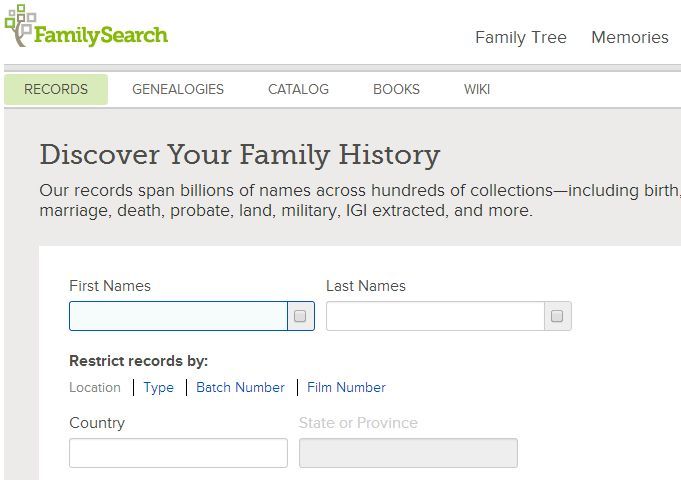Click the Discover Your Family History heading
The image size is (681, 480).
pos(240,155)
